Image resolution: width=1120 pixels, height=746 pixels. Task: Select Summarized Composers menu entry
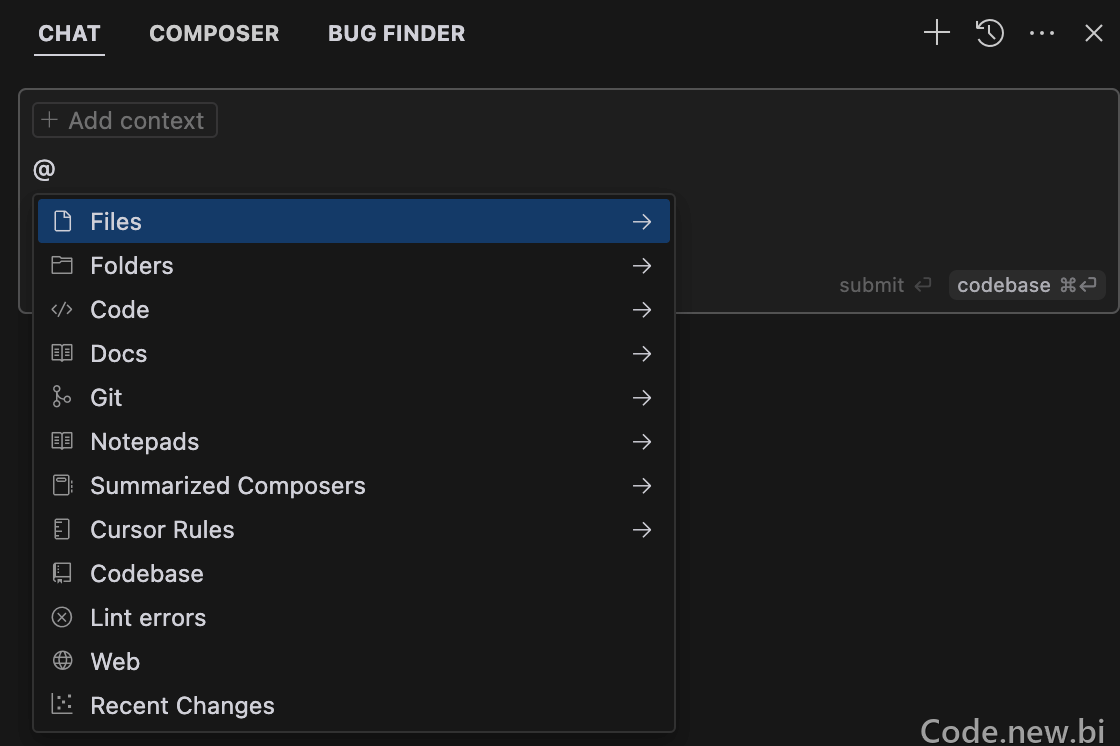354,486
